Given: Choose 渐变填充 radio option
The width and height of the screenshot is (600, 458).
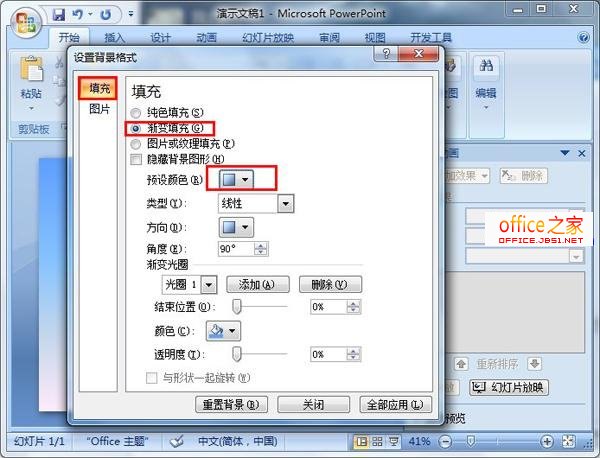Looking at the screenshot, I should [x=135, y=129].
